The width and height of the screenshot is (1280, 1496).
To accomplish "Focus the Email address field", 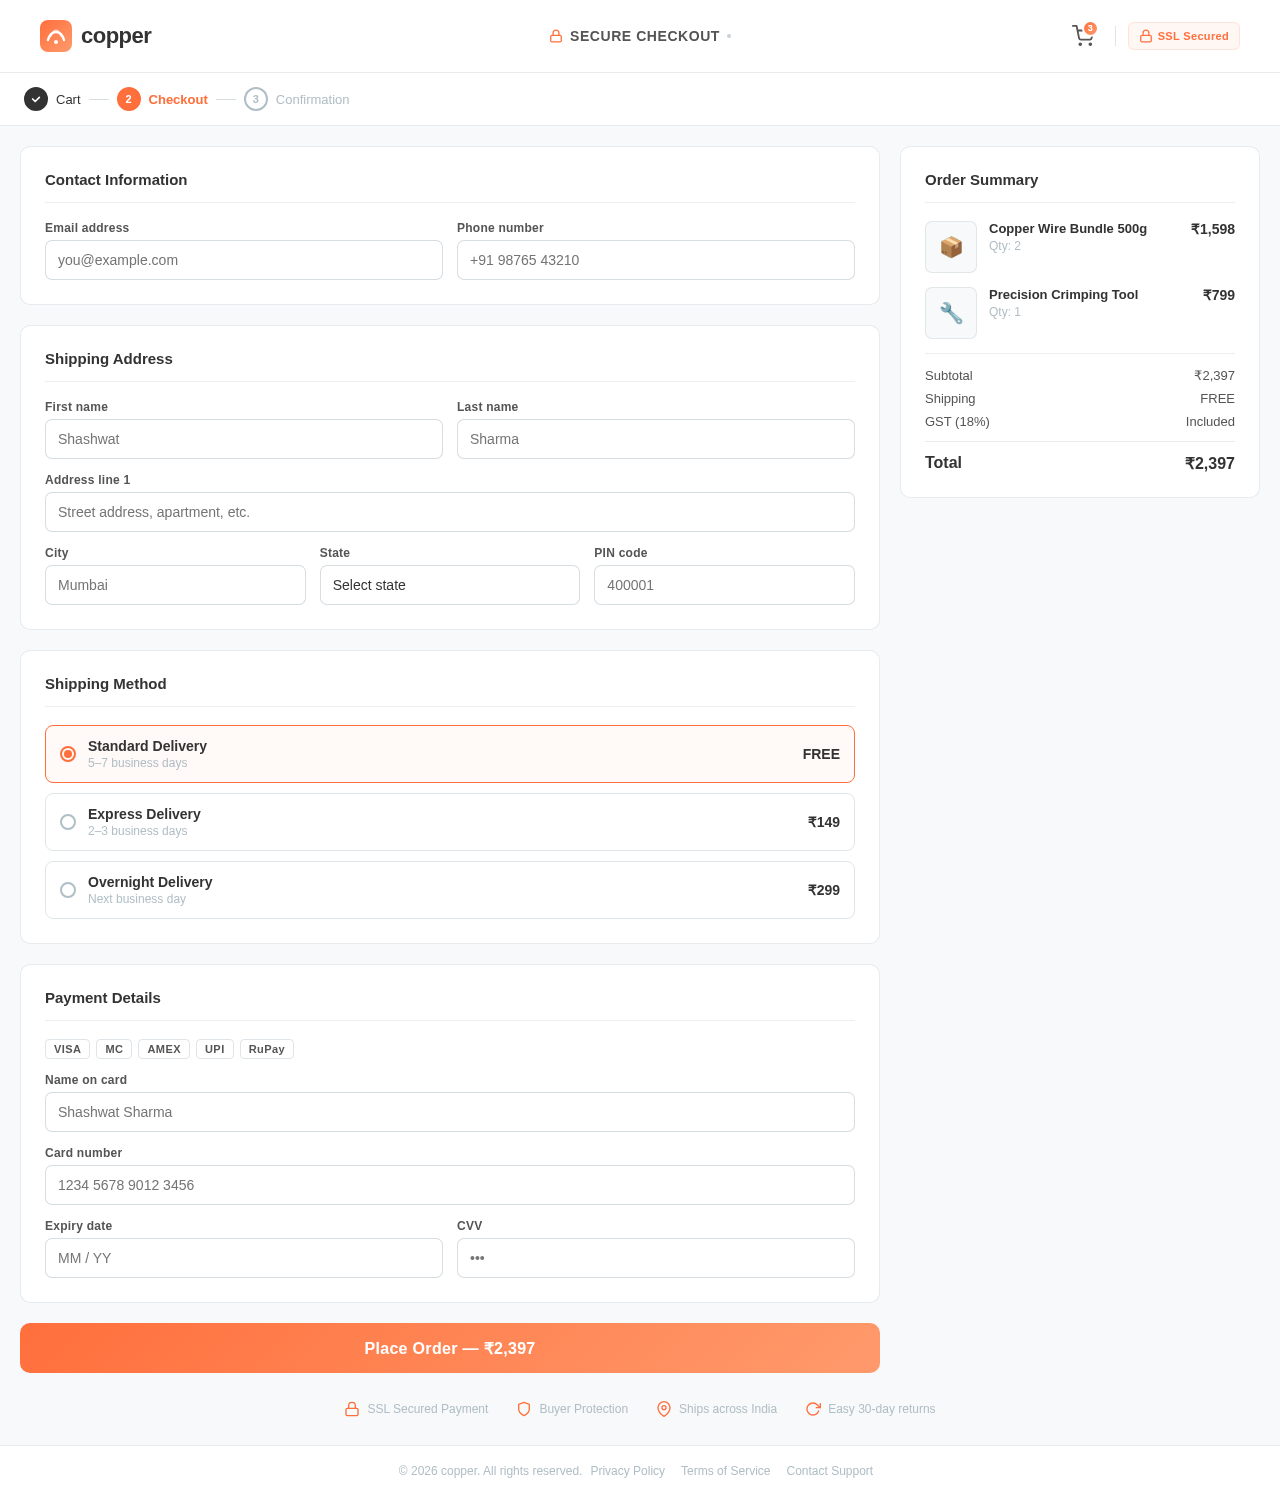I will coord(244,260).
